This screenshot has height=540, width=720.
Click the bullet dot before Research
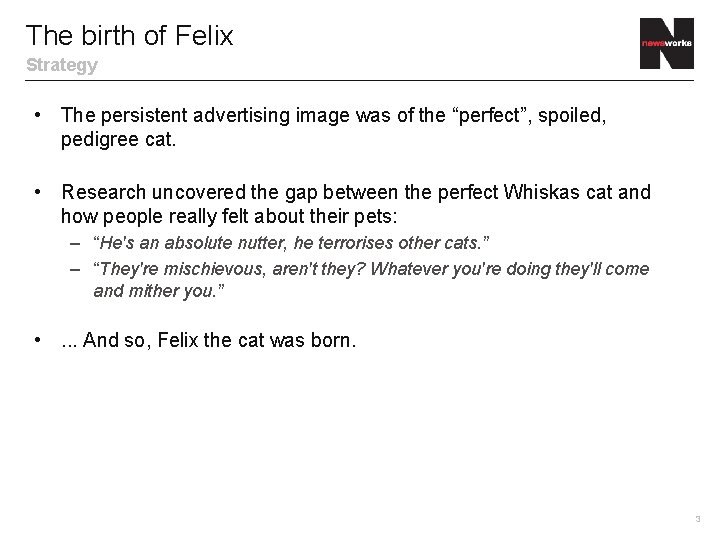(38, 191)
